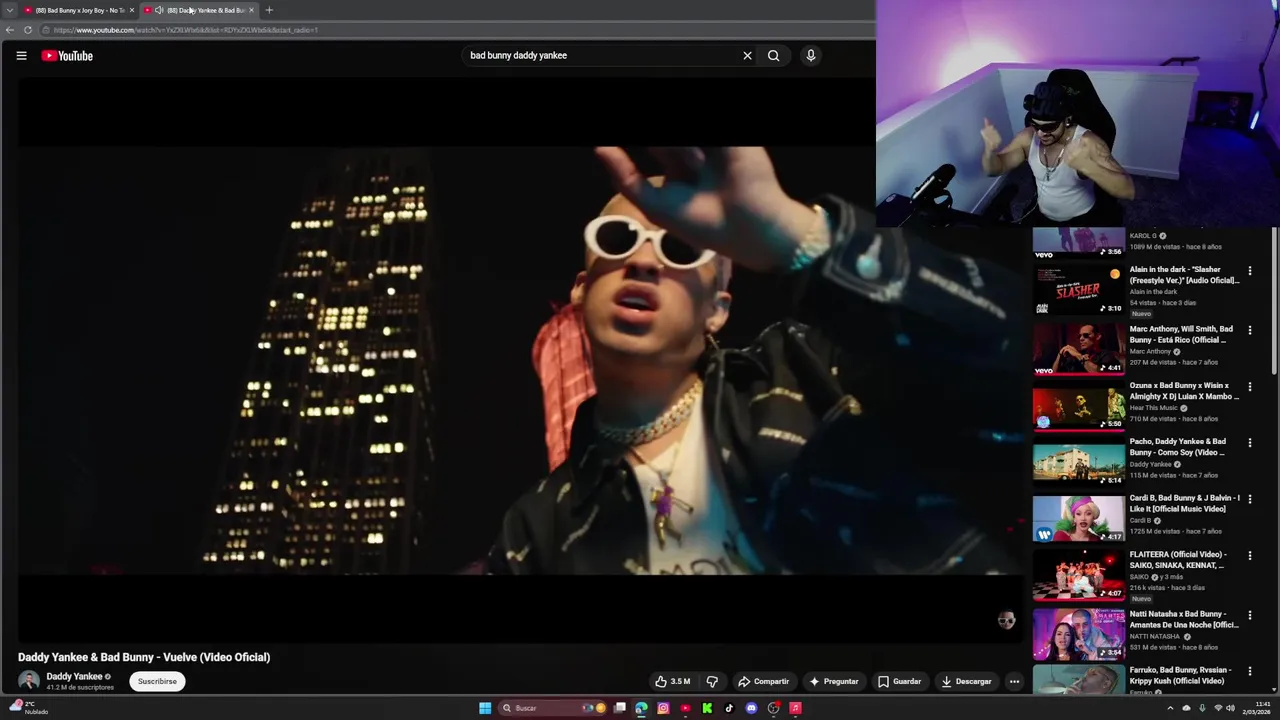
Task: Open the Alain in the dark channel name
Action: [x=1153, y=292]
